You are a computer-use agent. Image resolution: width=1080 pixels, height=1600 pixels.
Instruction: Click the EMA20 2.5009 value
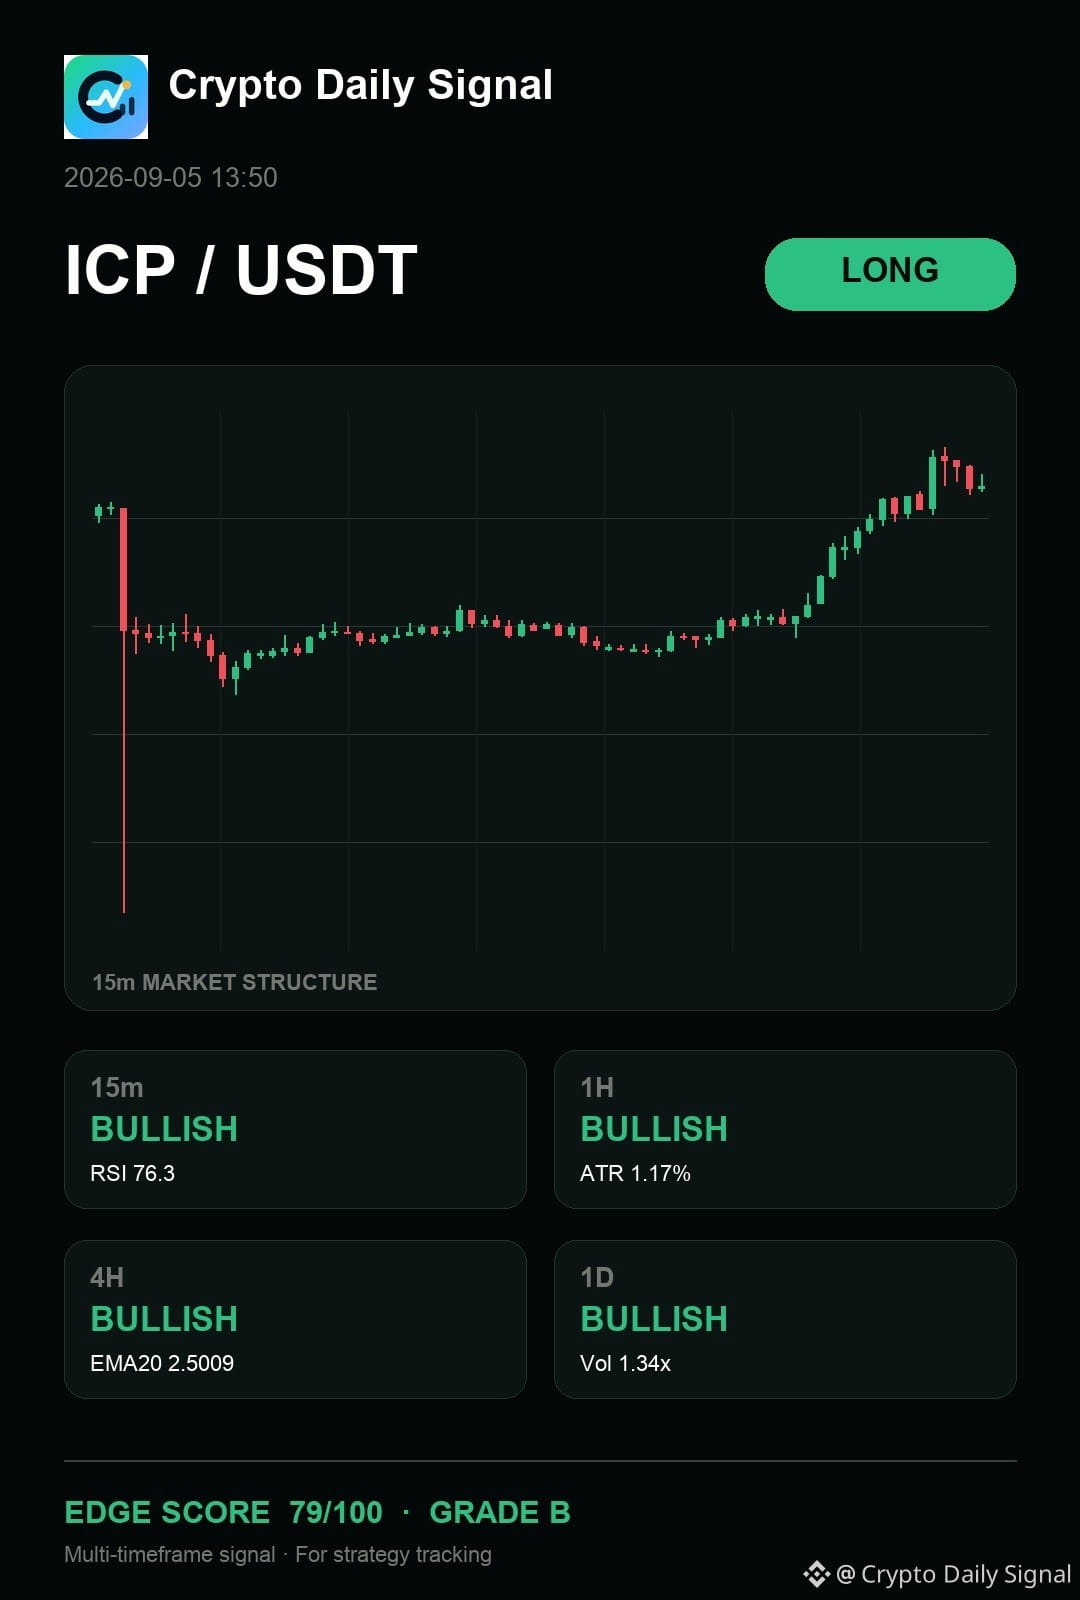tap(162, 1363)
